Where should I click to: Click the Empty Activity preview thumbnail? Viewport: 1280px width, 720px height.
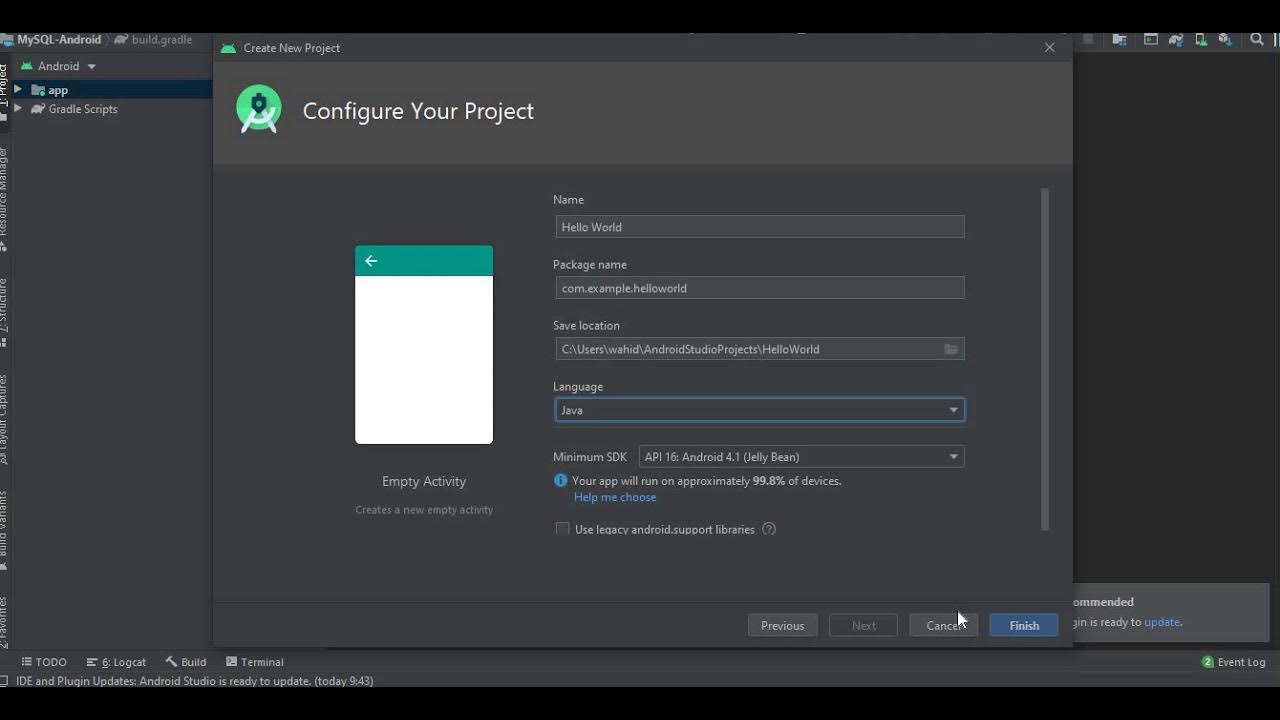click(x=424, y=345)
